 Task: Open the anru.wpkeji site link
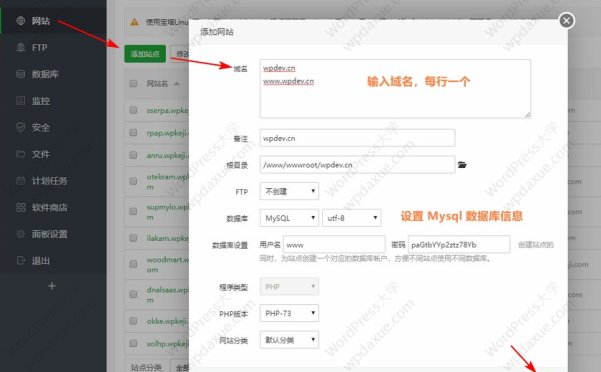167,155
